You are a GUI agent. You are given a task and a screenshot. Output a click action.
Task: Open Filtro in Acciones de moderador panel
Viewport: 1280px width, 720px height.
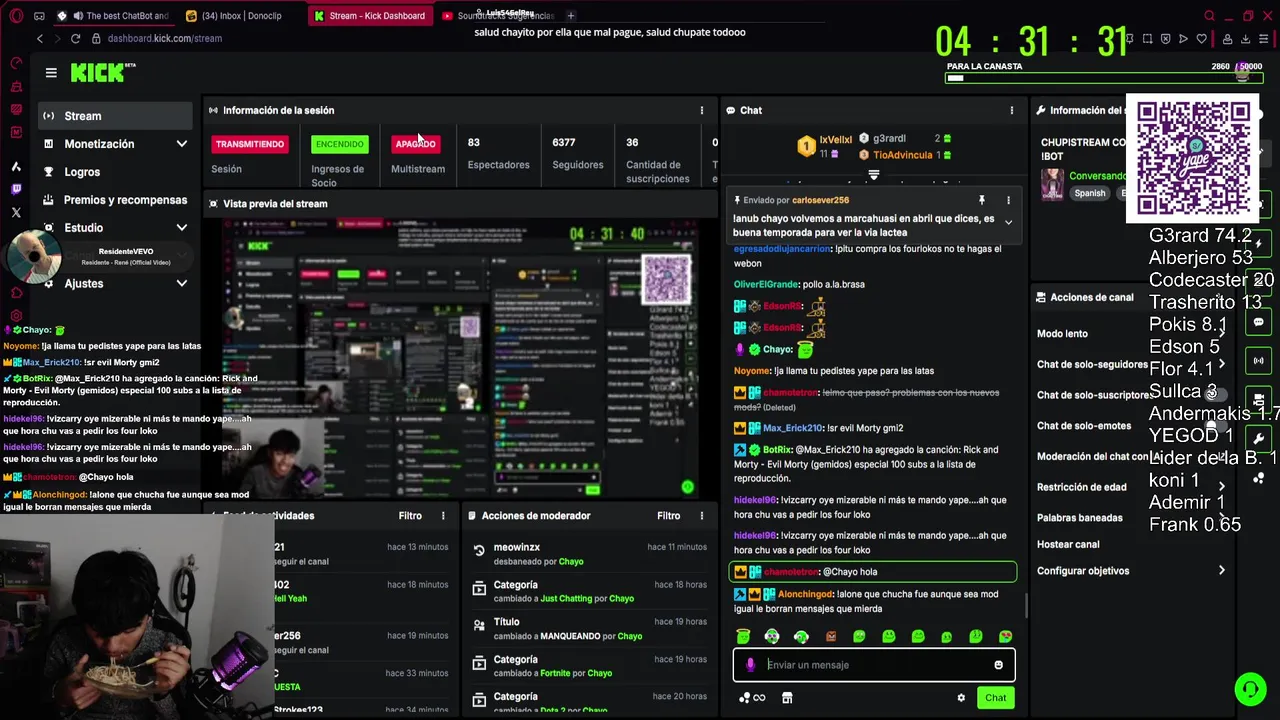point(669,516)
